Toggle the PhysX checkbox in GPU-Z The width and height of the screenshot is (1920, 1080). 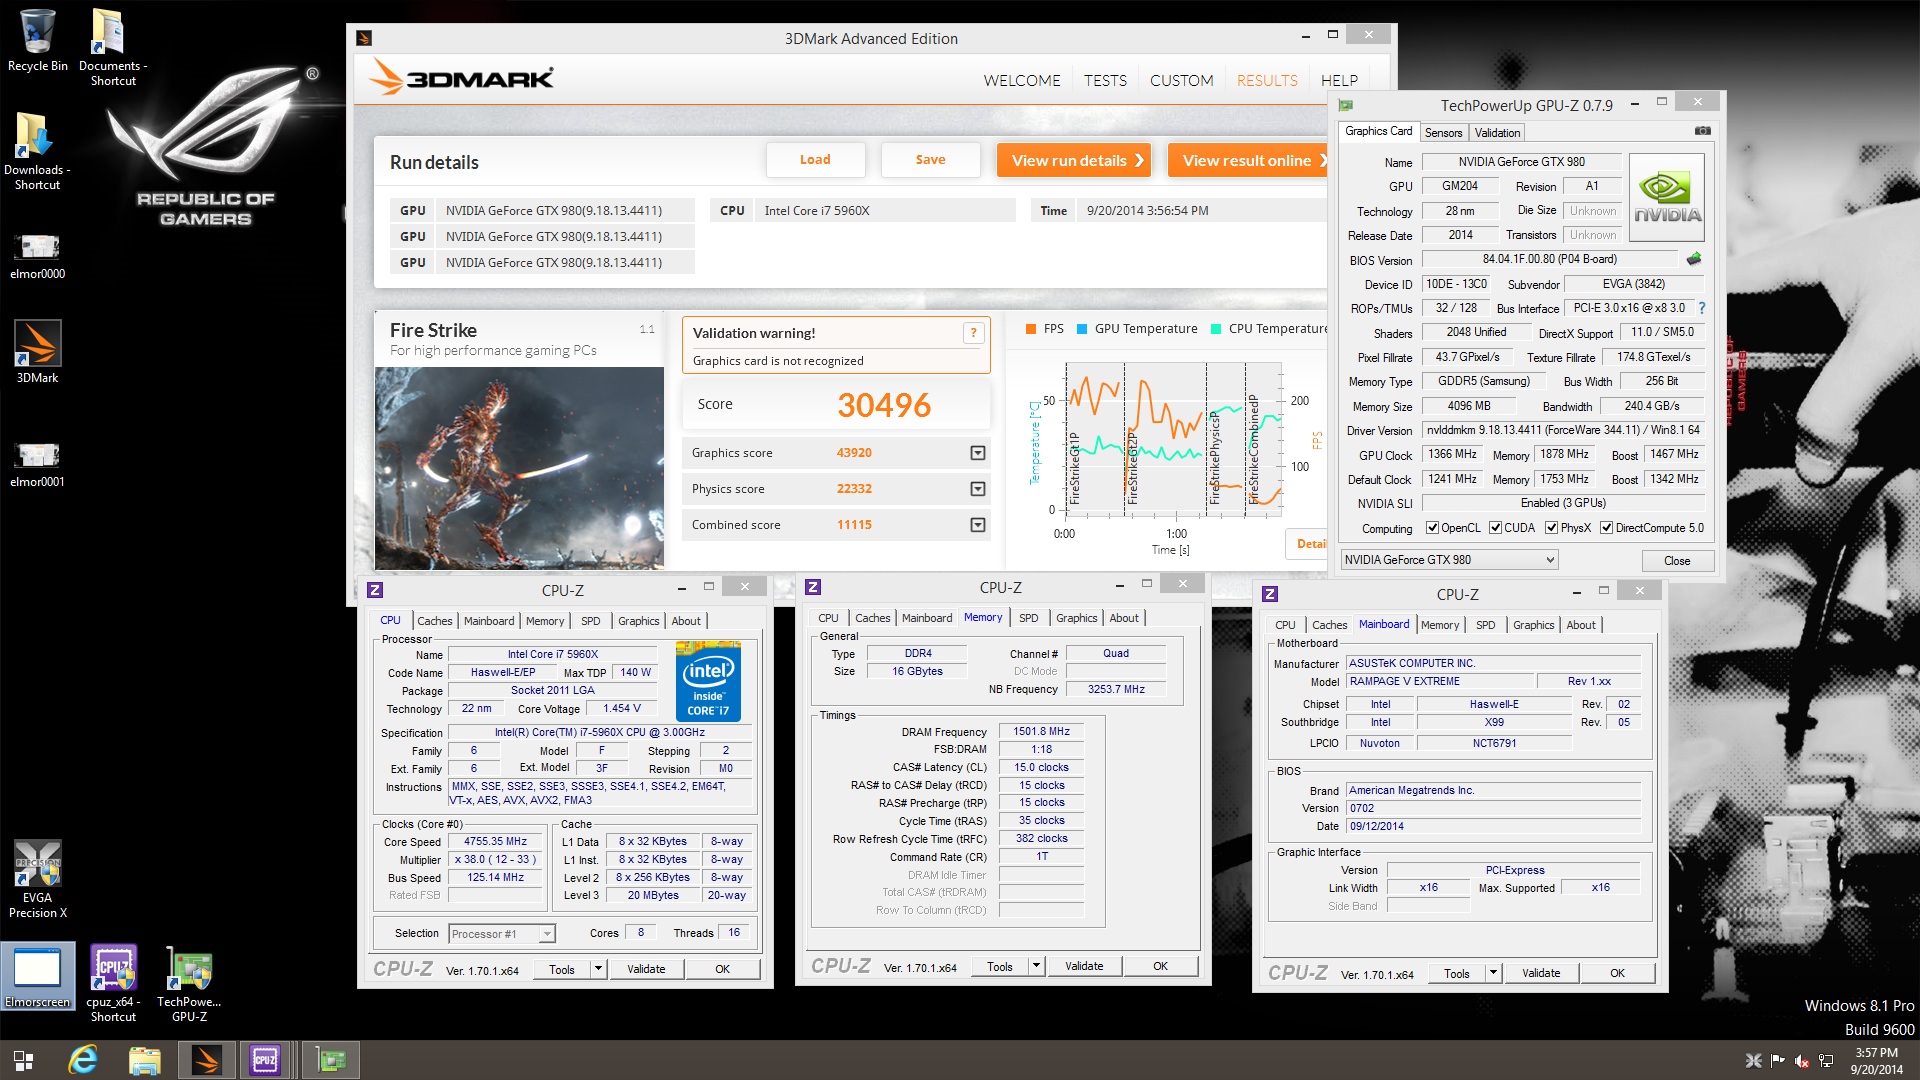(1551, 528)
